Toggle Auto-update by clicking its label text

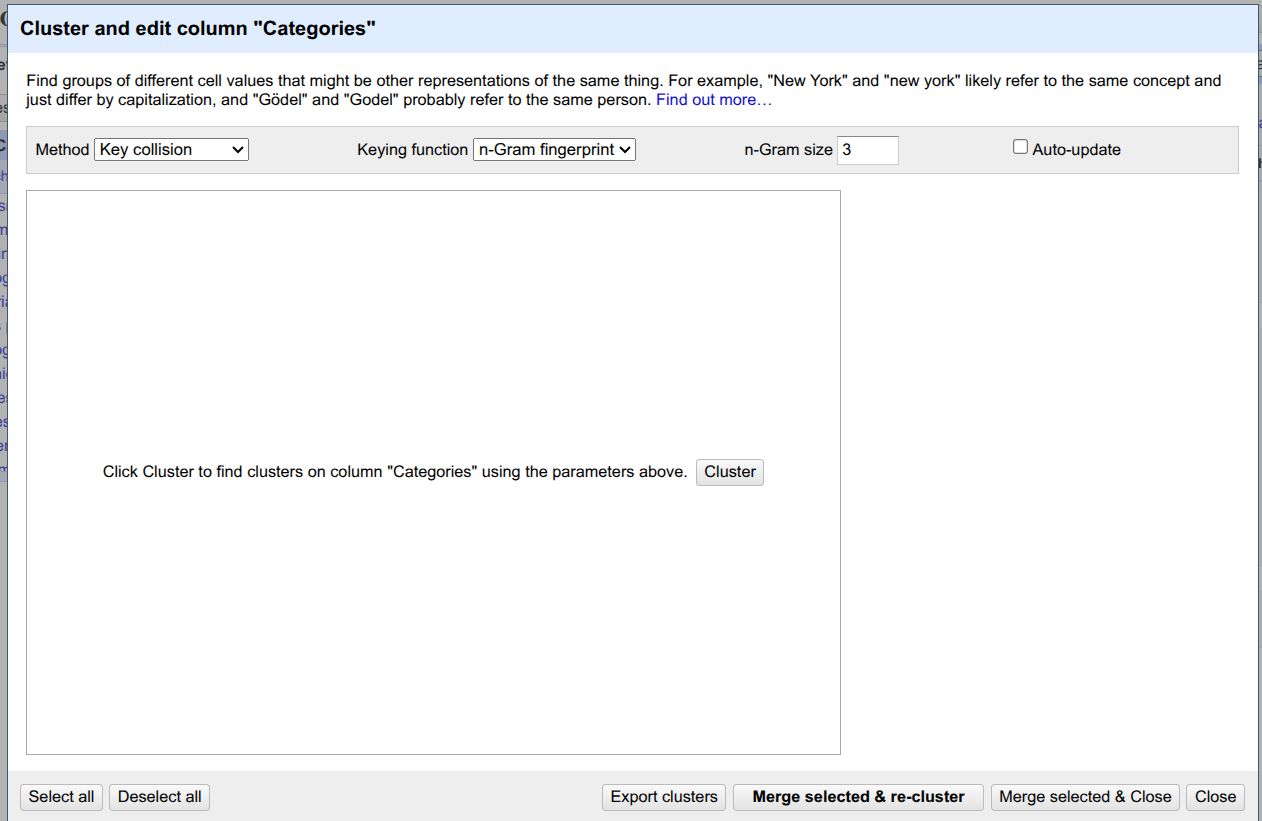pos(1076,150)
